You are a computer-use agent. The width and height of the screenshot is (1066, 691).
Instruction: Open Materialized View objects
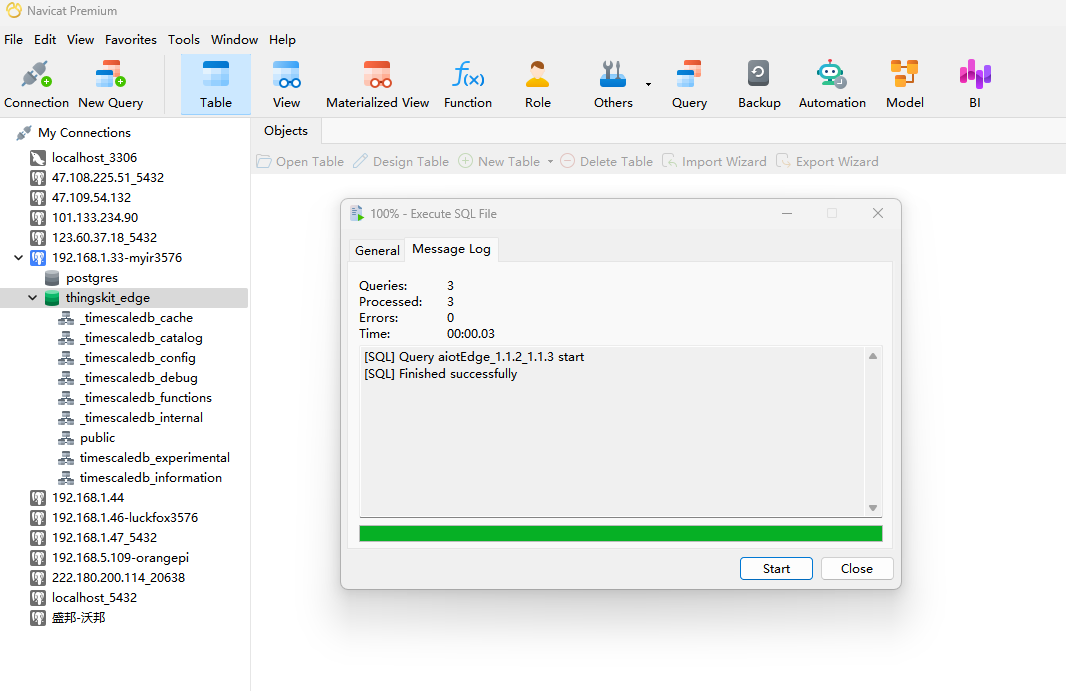pos(377,84)
